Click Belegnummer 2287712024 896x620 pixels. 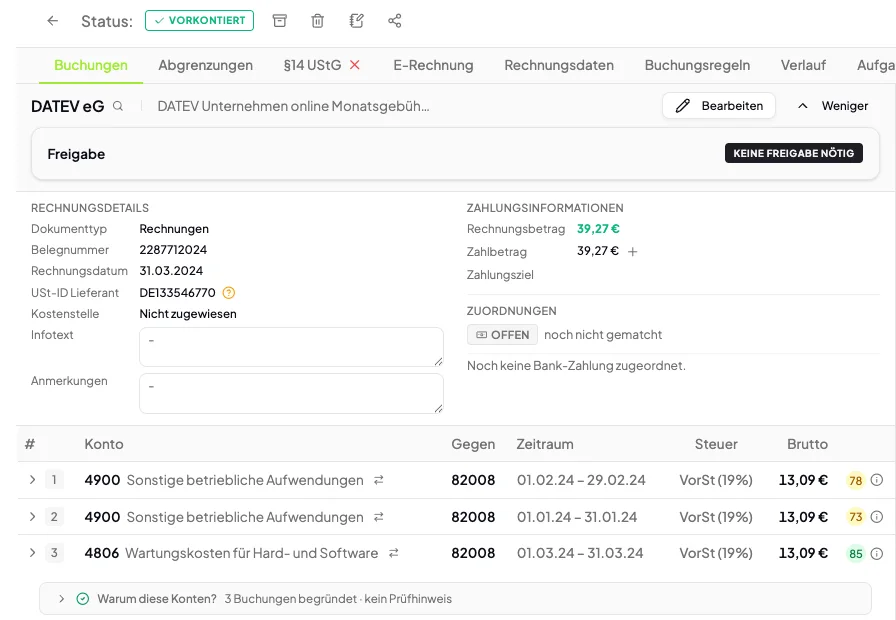coord(173,250)
